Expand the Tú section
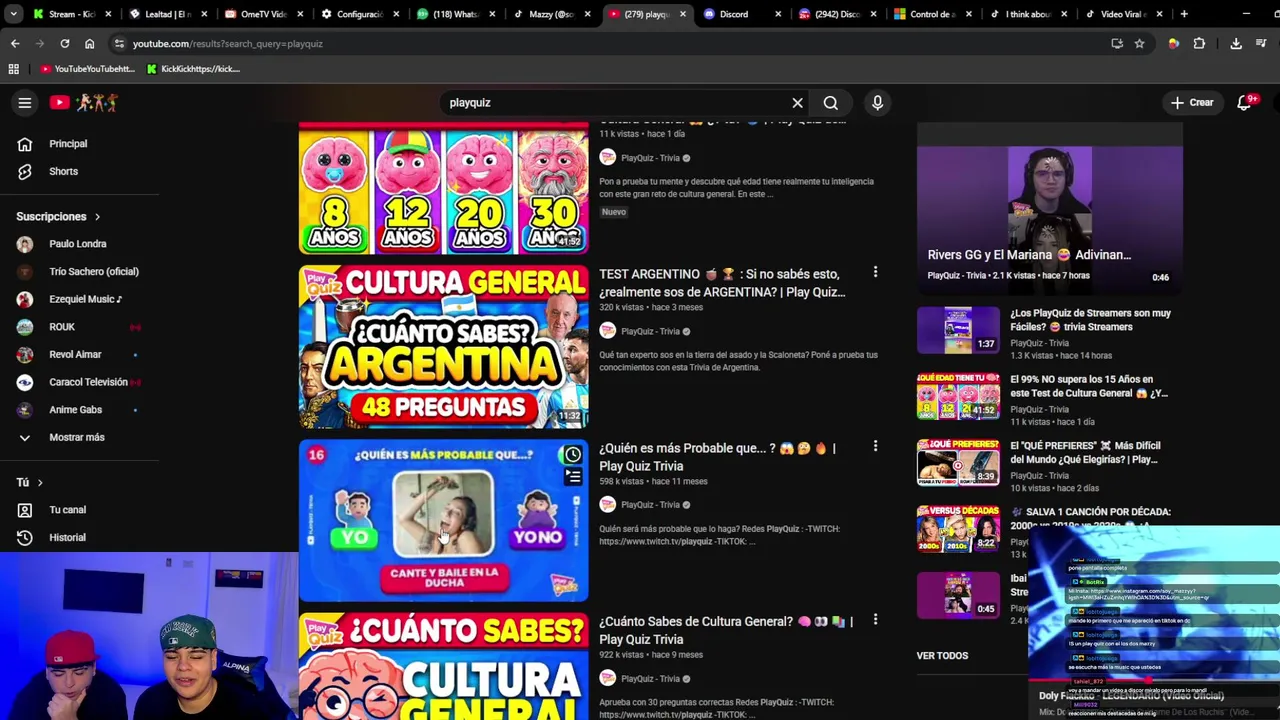 click(x=40, y=483)
